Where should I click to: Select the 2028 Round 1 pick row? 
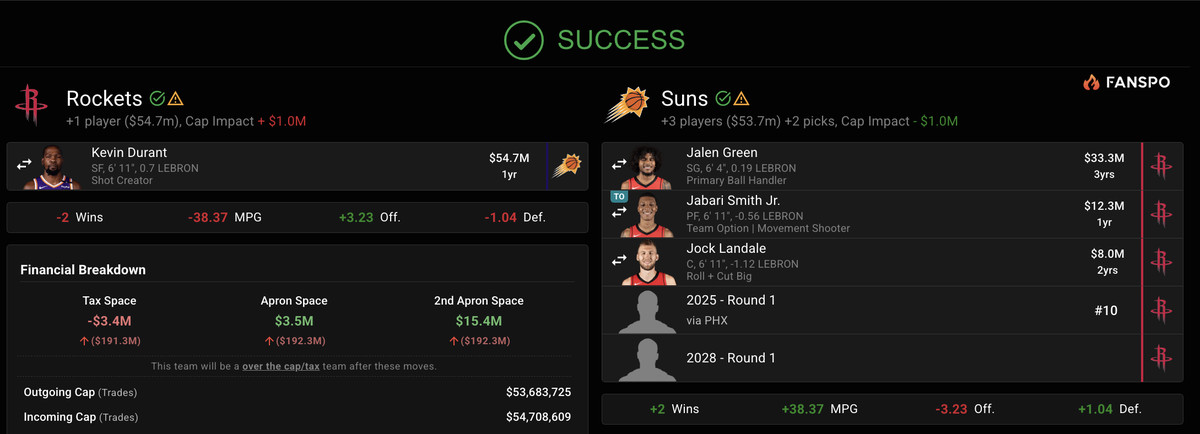[870, 358]
